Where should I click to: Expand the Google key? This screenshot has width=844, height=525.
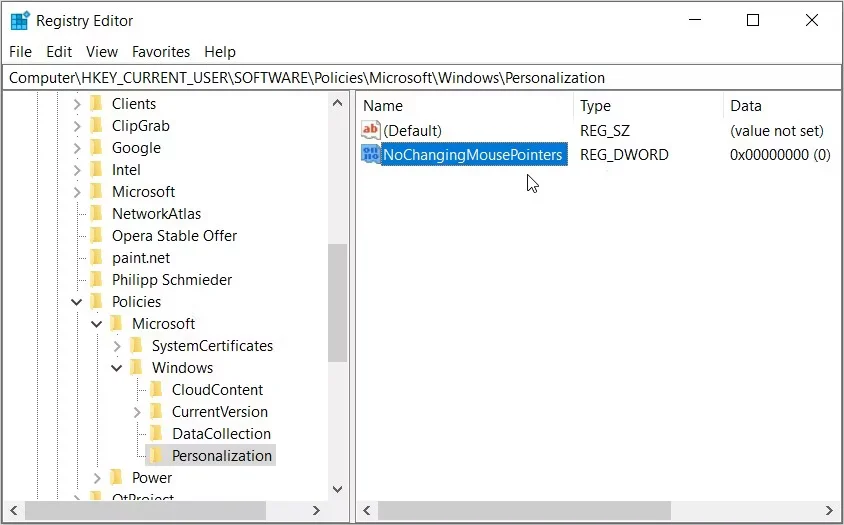(77, 148)
